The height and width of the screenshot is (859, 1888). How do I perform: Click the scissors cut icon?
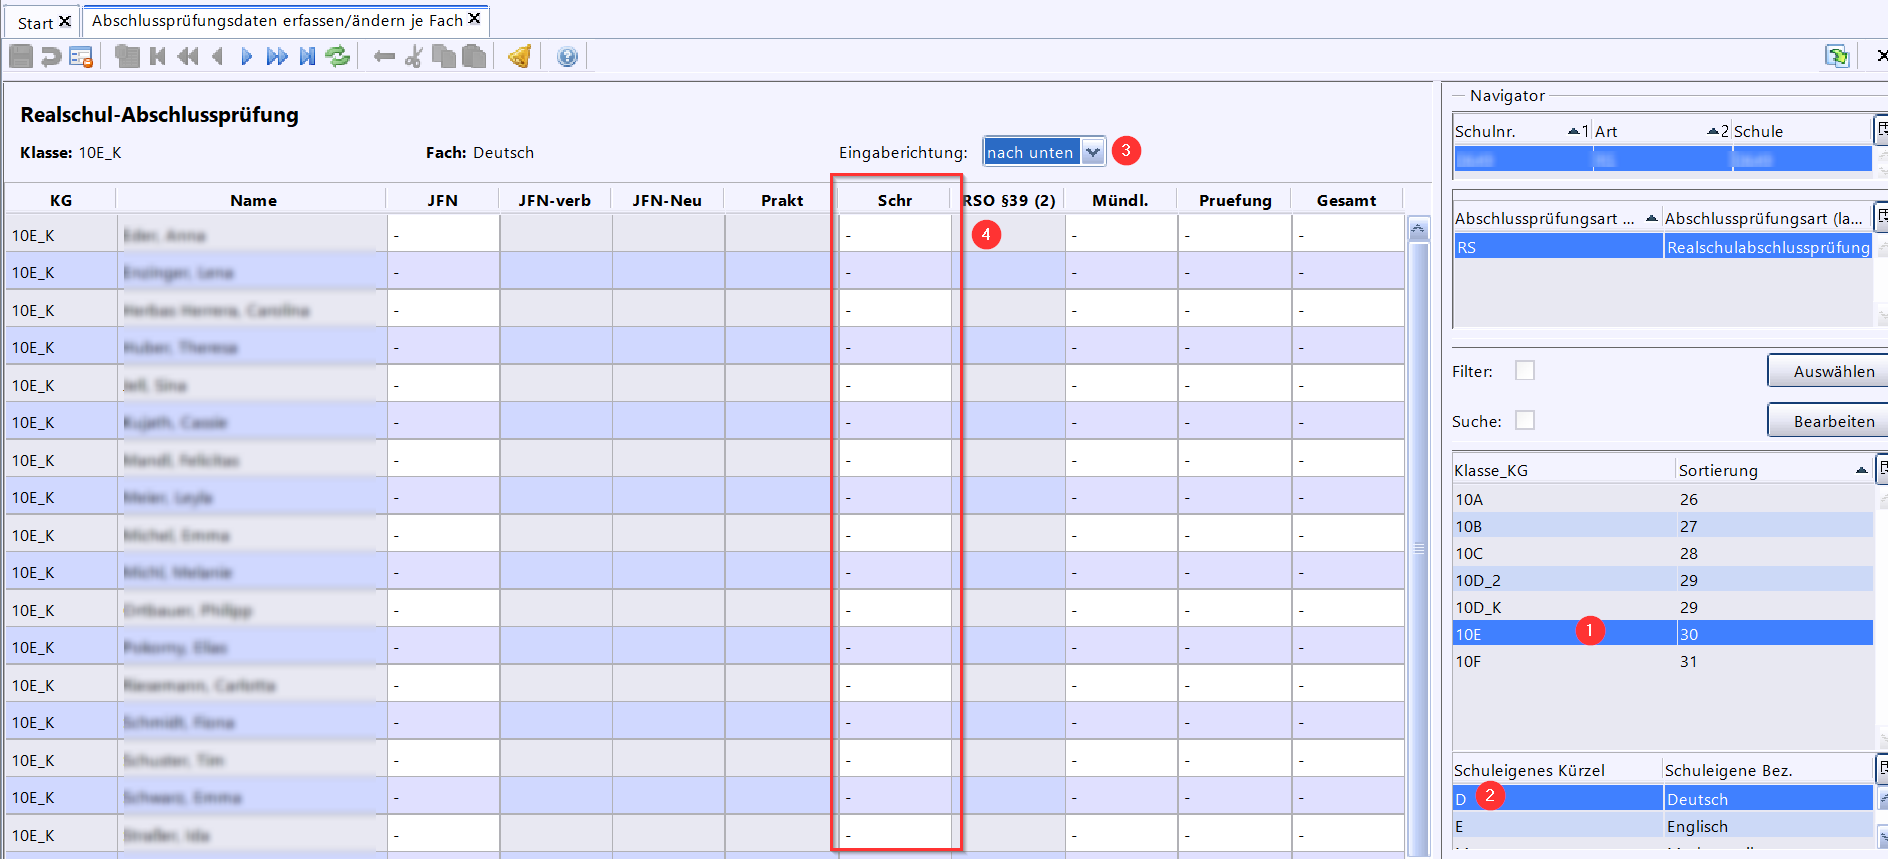[413, 57]
